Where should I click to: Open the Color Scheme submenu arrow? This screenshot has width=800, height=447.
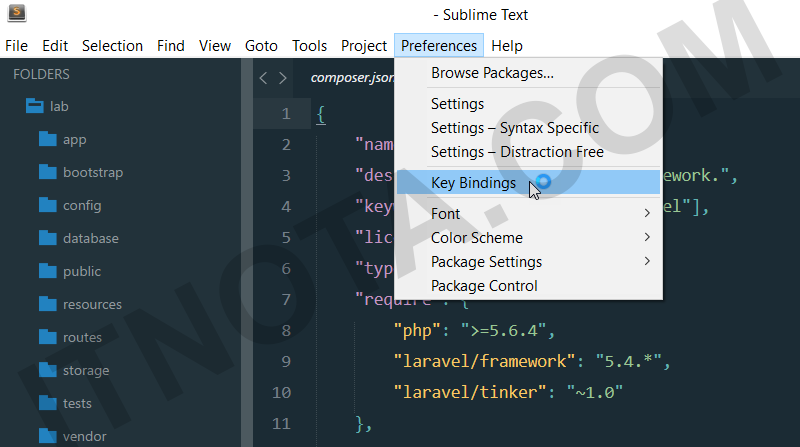647,237
